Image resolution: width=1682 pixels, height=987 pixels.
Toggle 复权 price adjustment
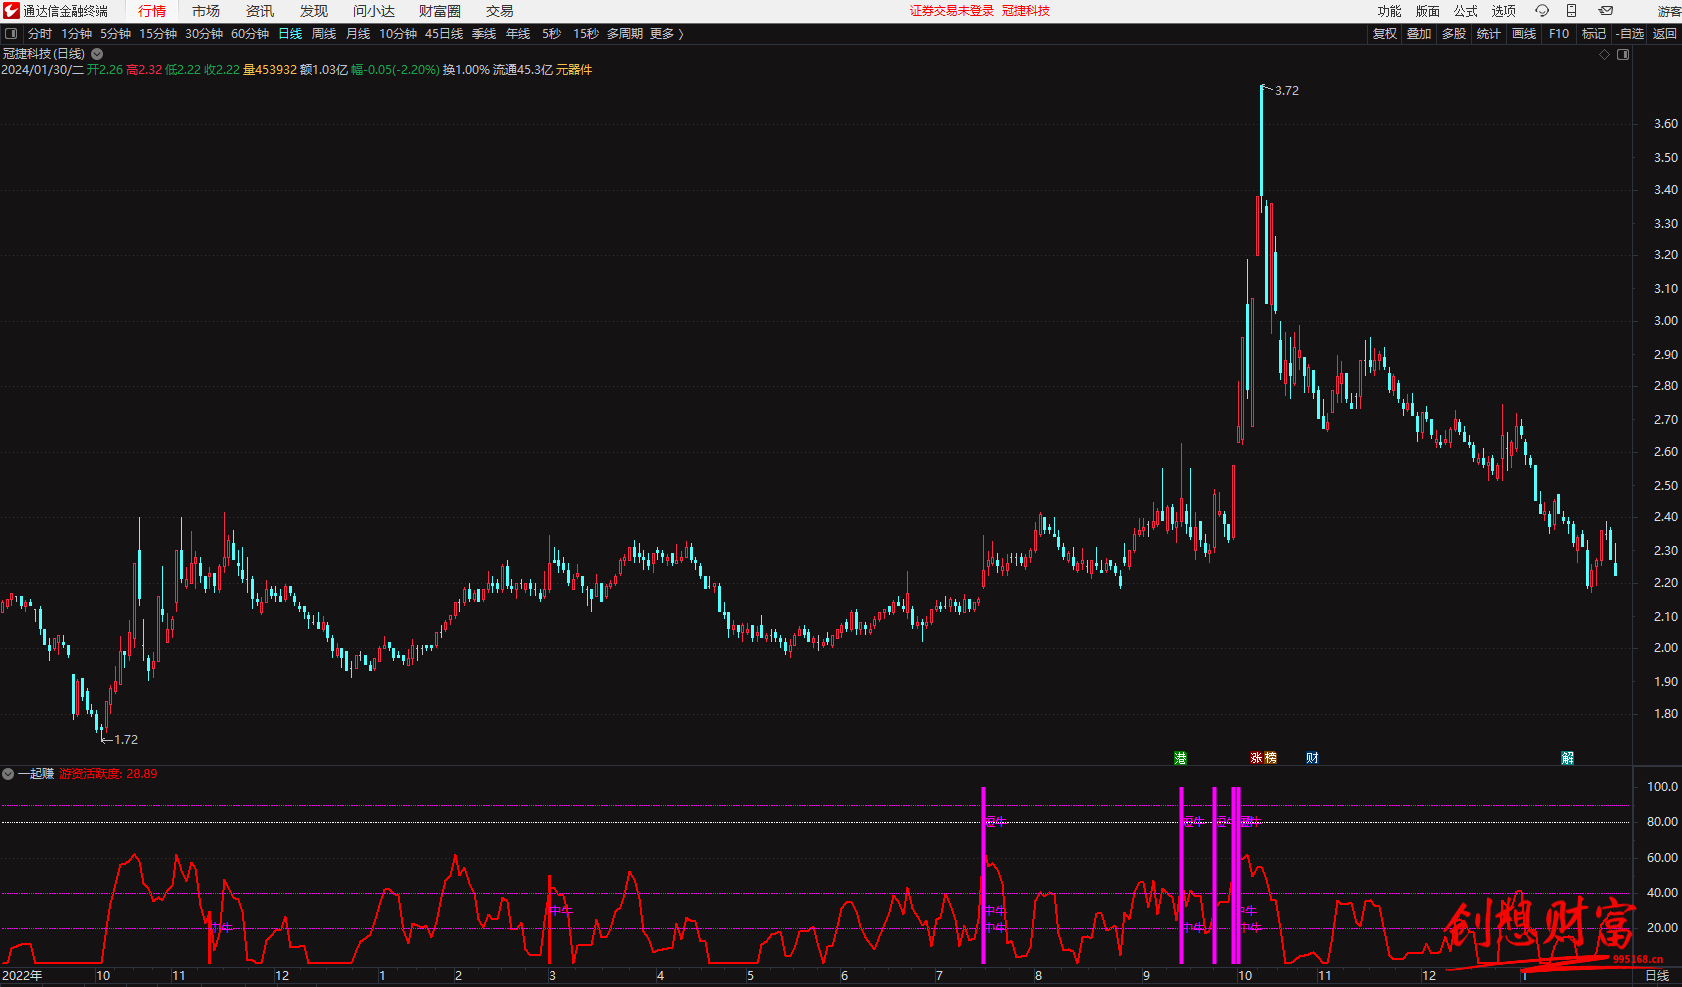[x=1384, y=34]
